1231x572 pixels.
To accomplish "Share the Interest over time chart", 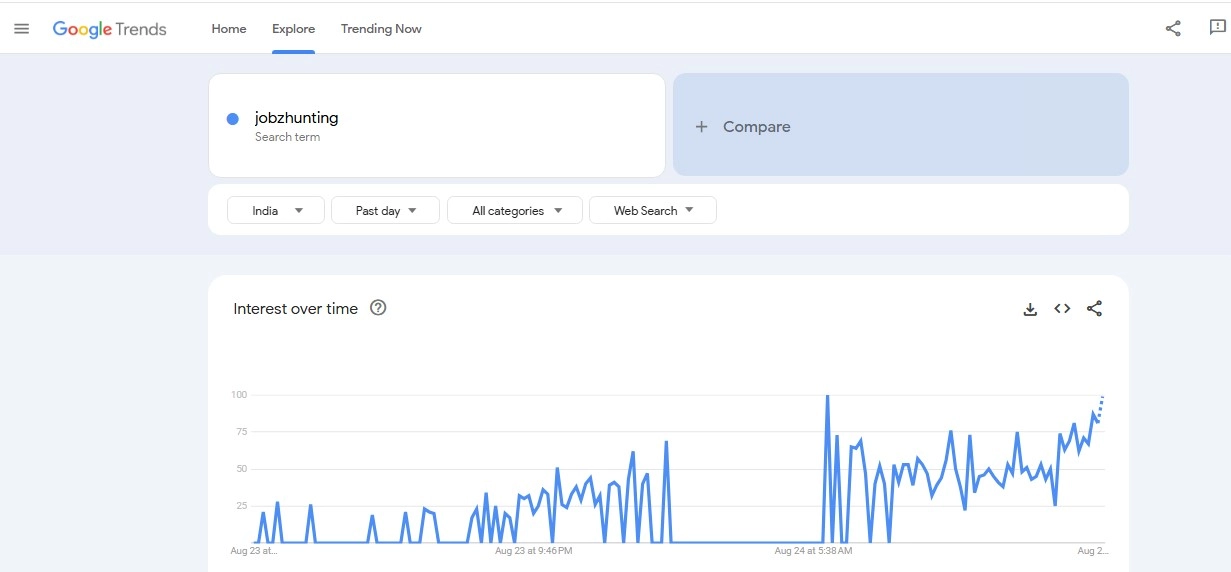I will (x=1094, y=309).
